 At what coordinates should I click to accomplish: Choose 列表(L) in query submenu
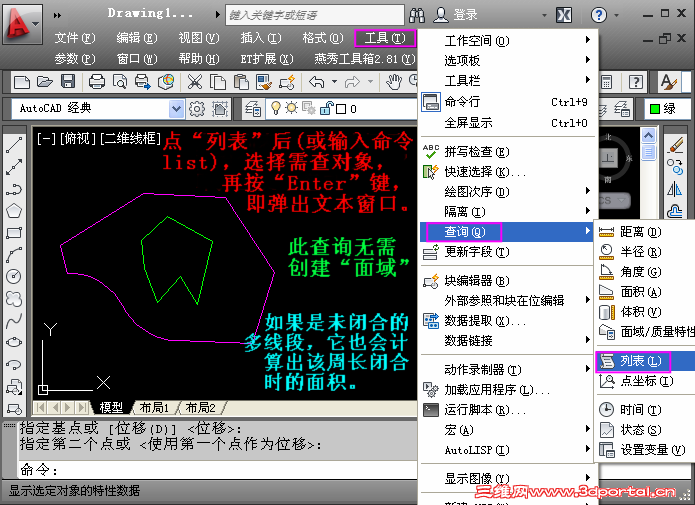point(646,361)
